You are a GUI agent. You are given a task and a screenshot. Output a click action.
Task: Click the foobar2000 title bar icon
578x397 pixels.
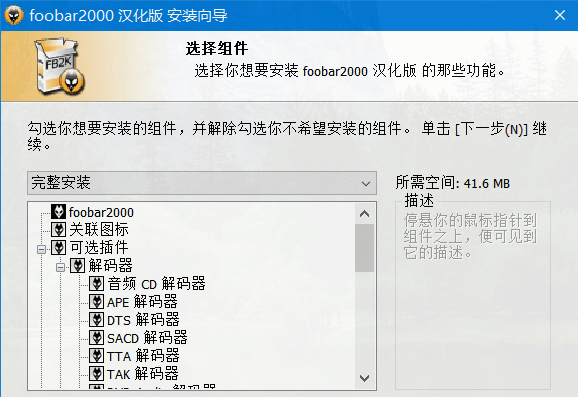point(14,15)
